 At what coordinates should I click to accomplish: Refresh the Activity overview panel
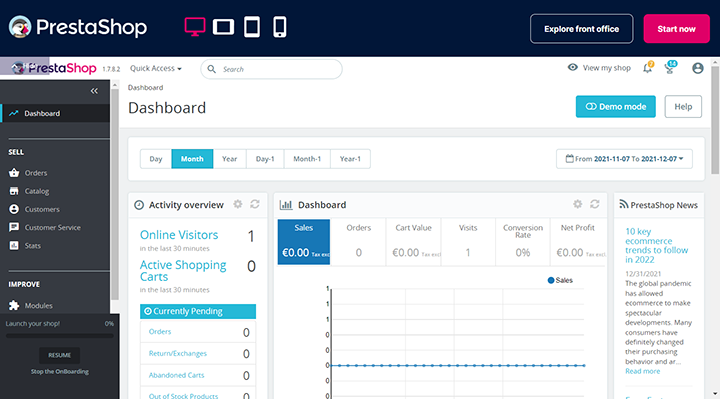click(255, 204)
